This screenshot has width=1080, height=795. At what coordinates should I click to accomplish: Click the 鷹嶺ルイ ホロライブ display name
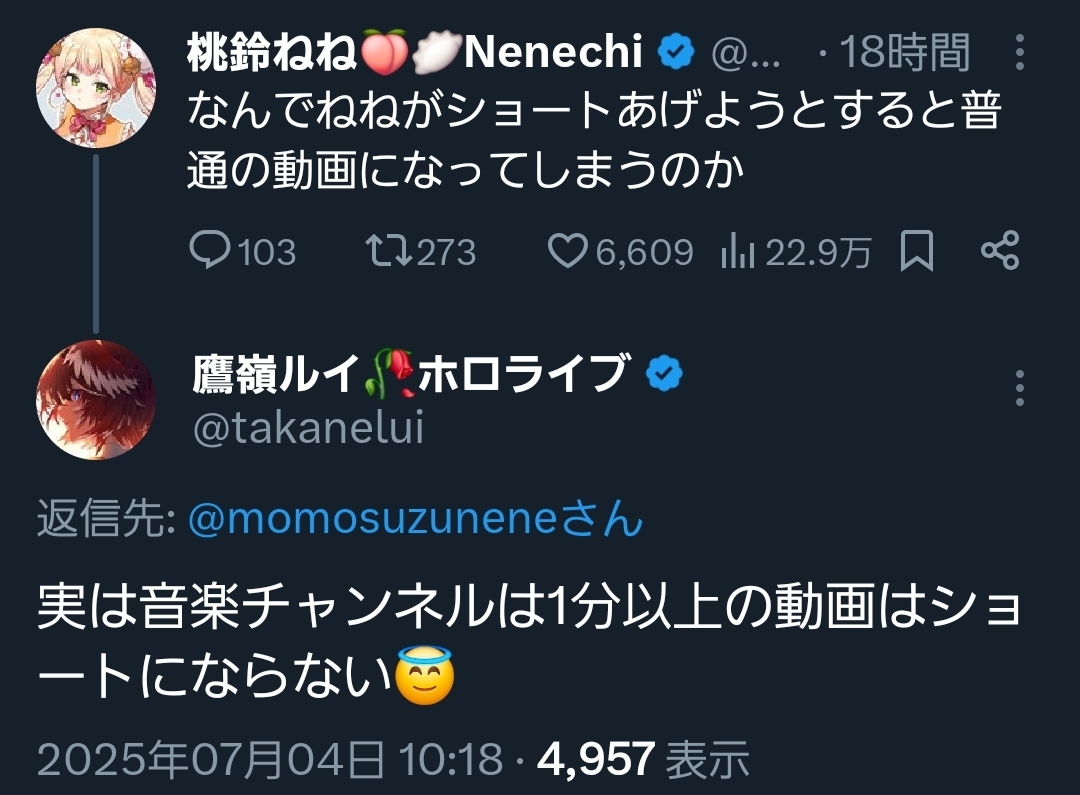pyautogui.click(x=411, y=373)
